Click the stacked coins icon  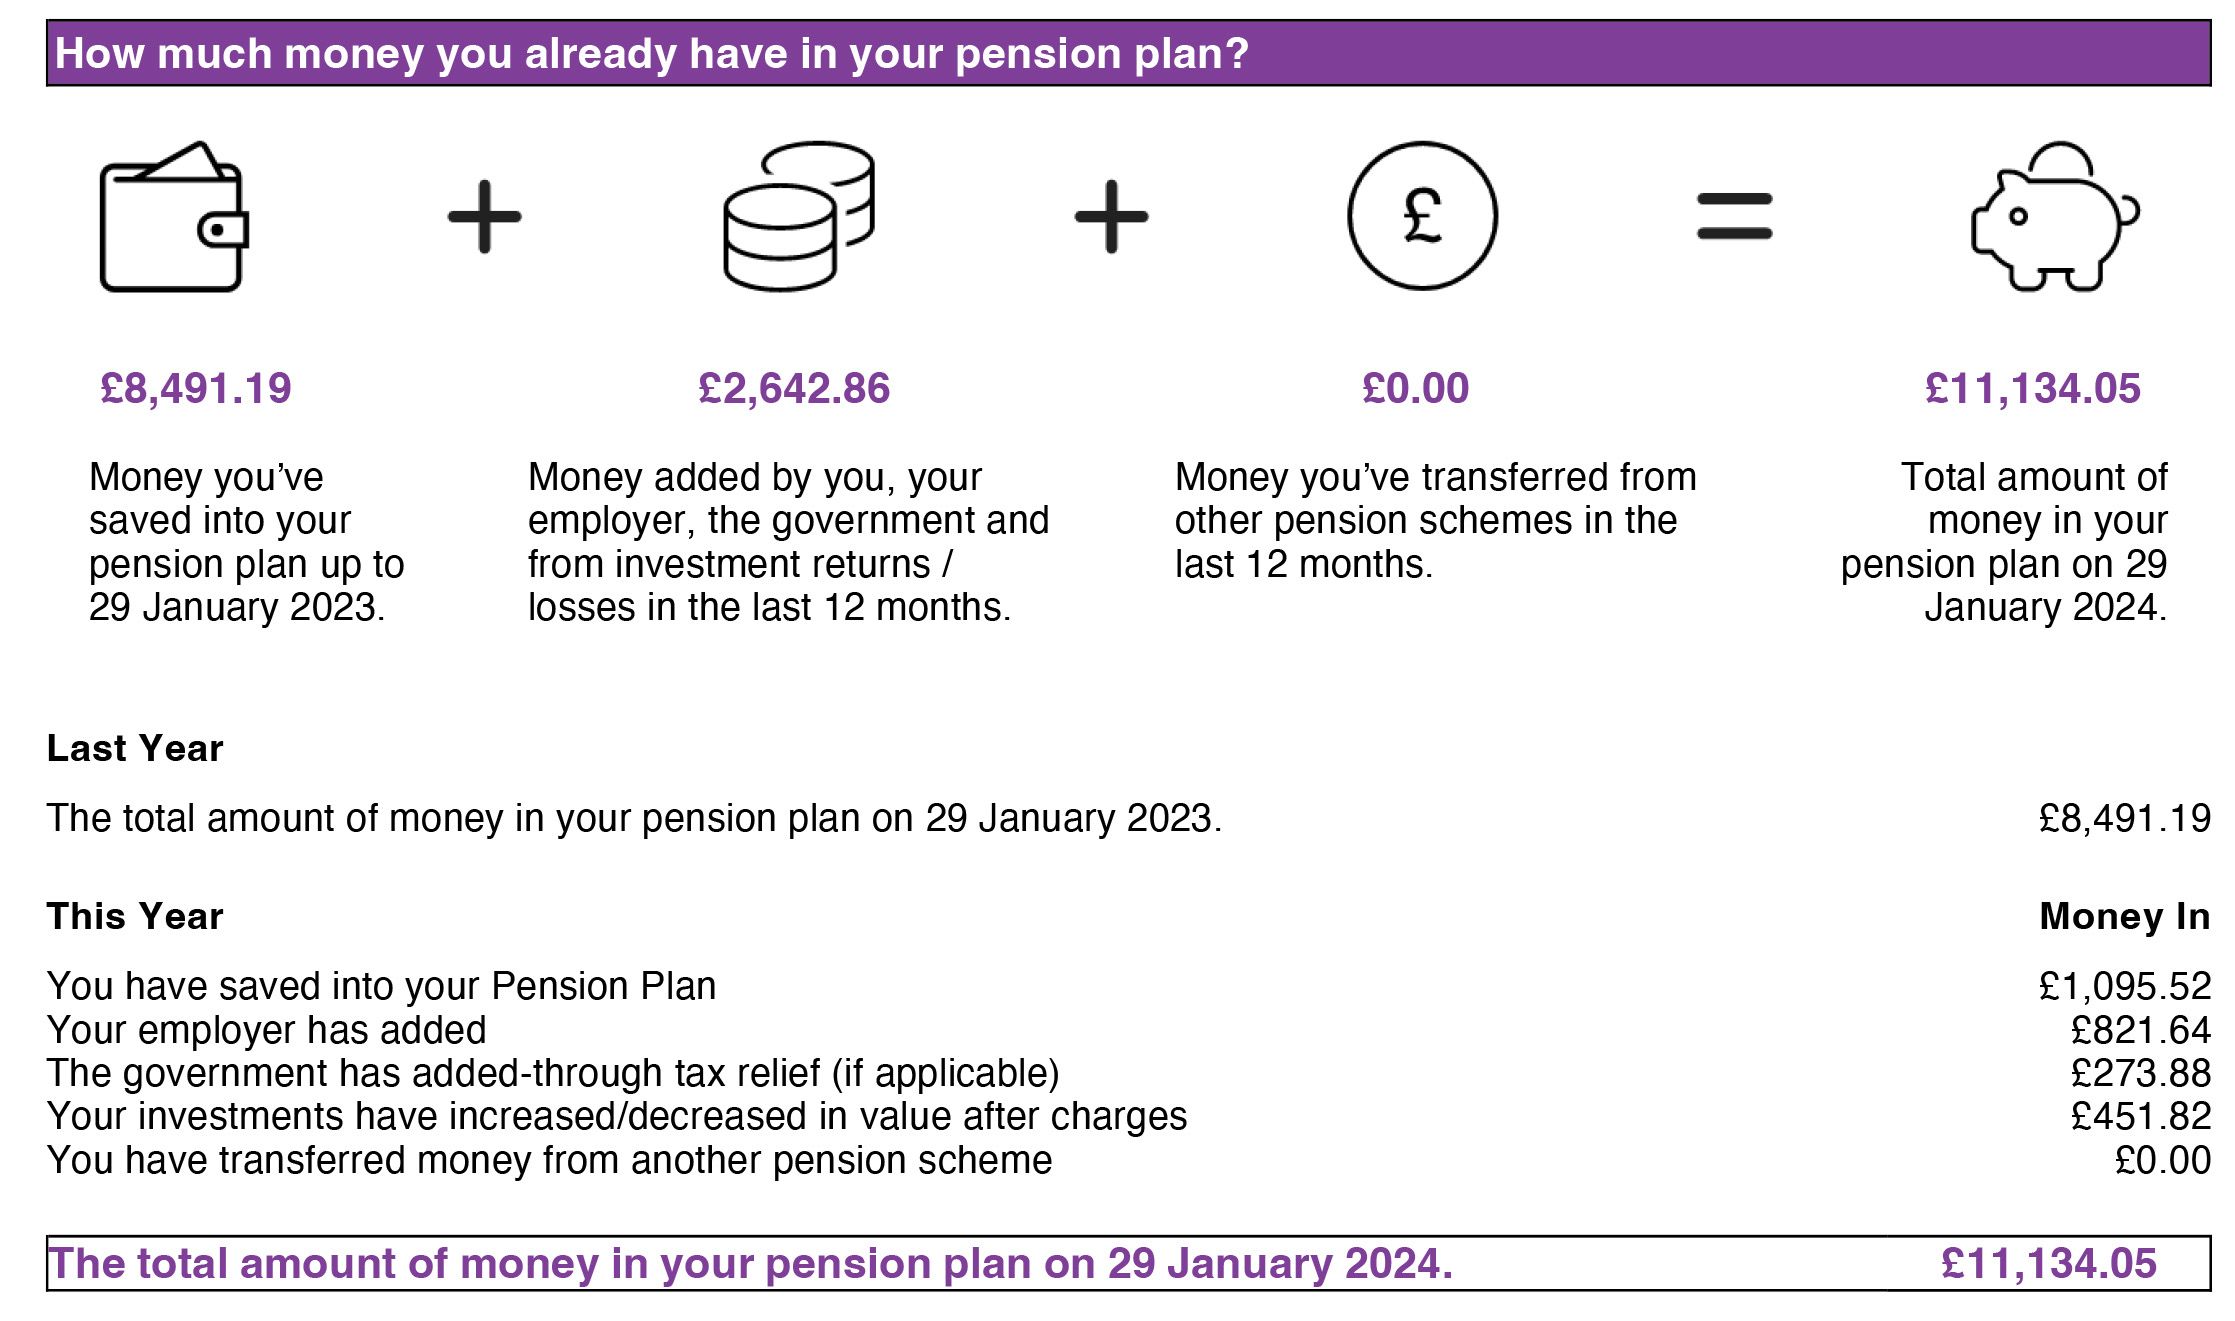(799, 217)
